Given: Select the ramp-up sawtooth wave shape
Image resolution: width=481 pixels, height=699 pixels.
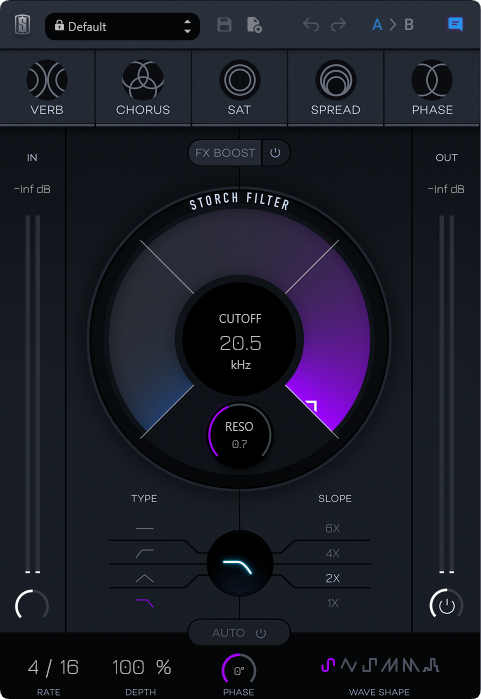Looking at the screenshot, I should (390, 665).
